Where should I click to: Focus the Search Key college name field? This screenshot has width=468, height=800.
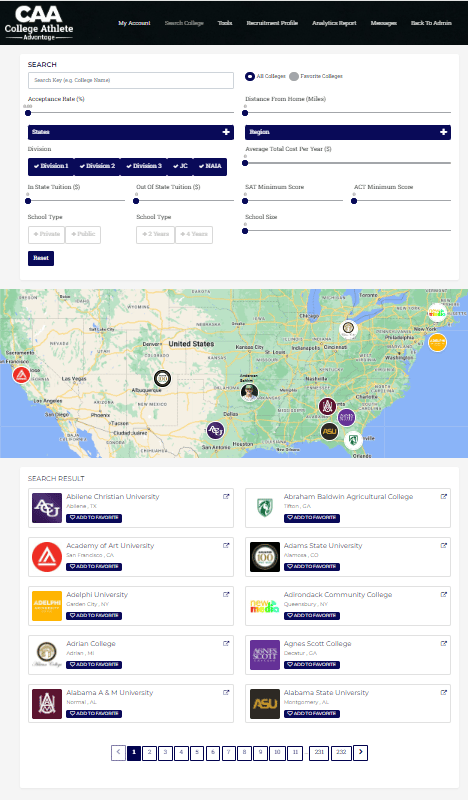click(x=131, y=80)
